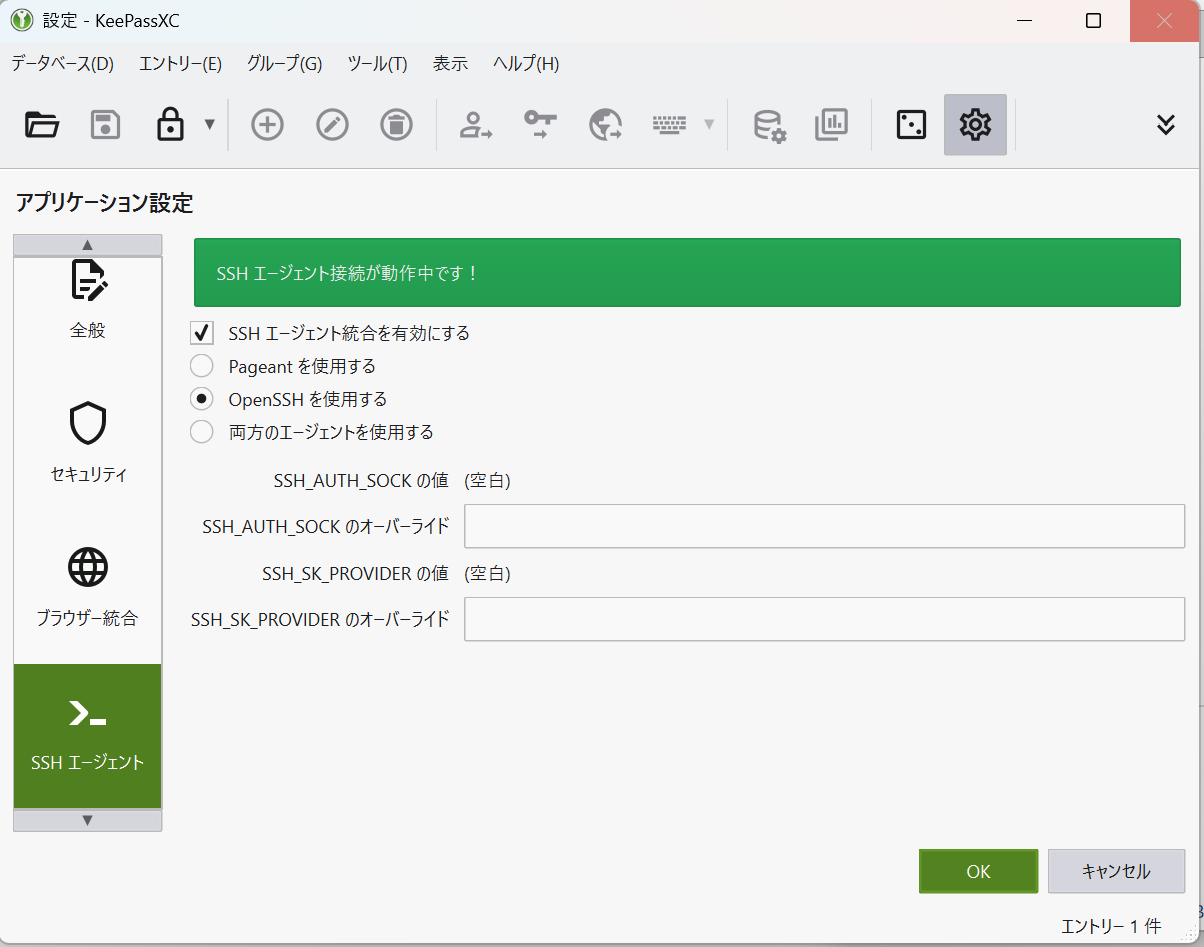1204x947 pixels.
Task: Select the Pageant を使用する radio button
Action: coord(202,366)
